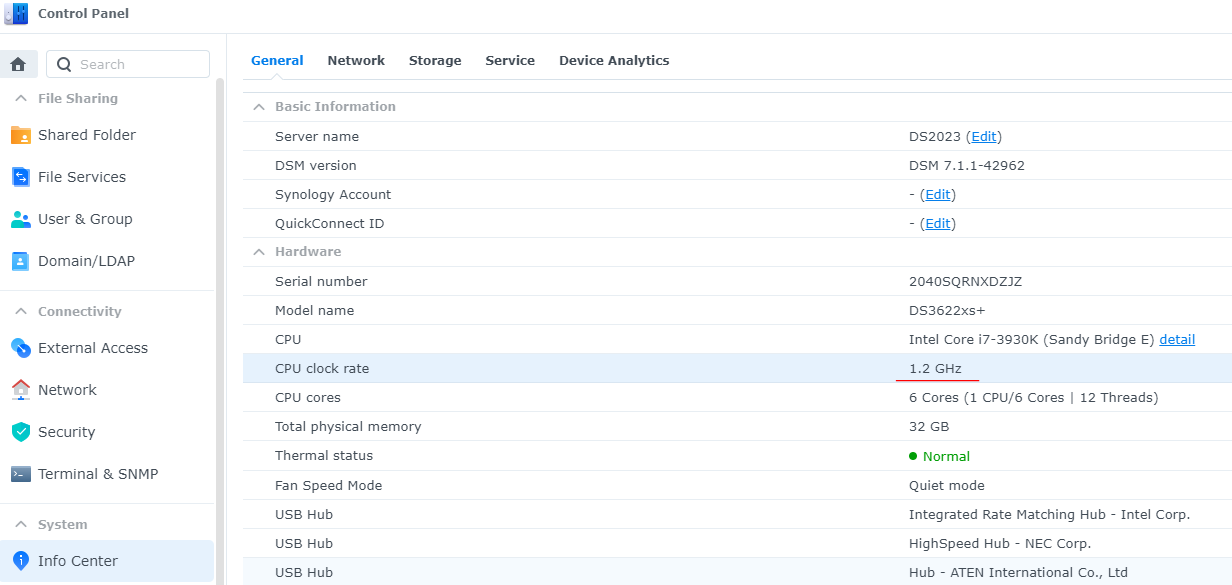Open Info Center via its icon
1232x585 pixels.
(20, 561)
